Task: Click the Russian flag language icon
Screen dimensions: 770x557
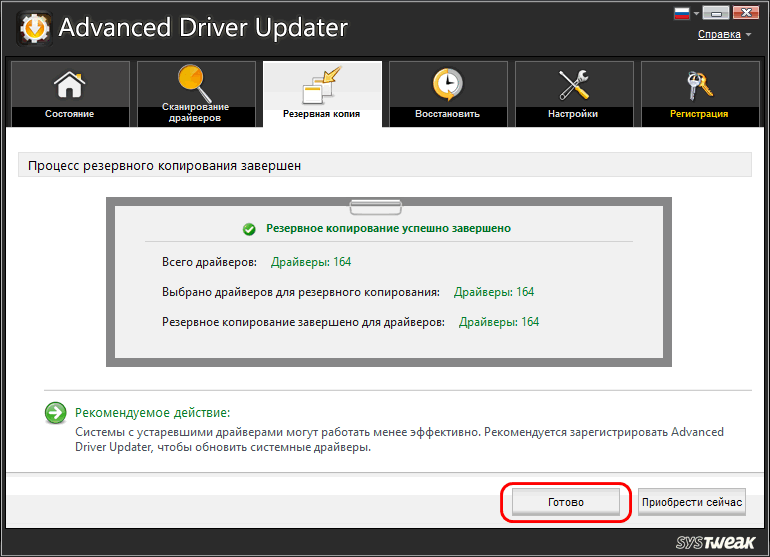Action: [x=682, y=13]
